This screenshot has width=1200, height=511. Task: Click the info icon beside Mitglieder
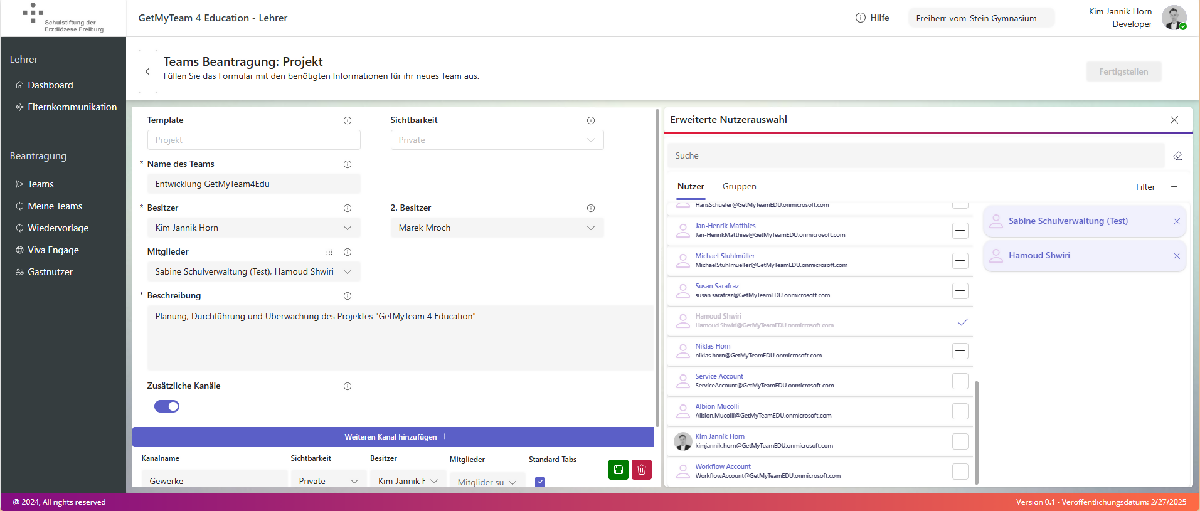[x=348, y=252]
